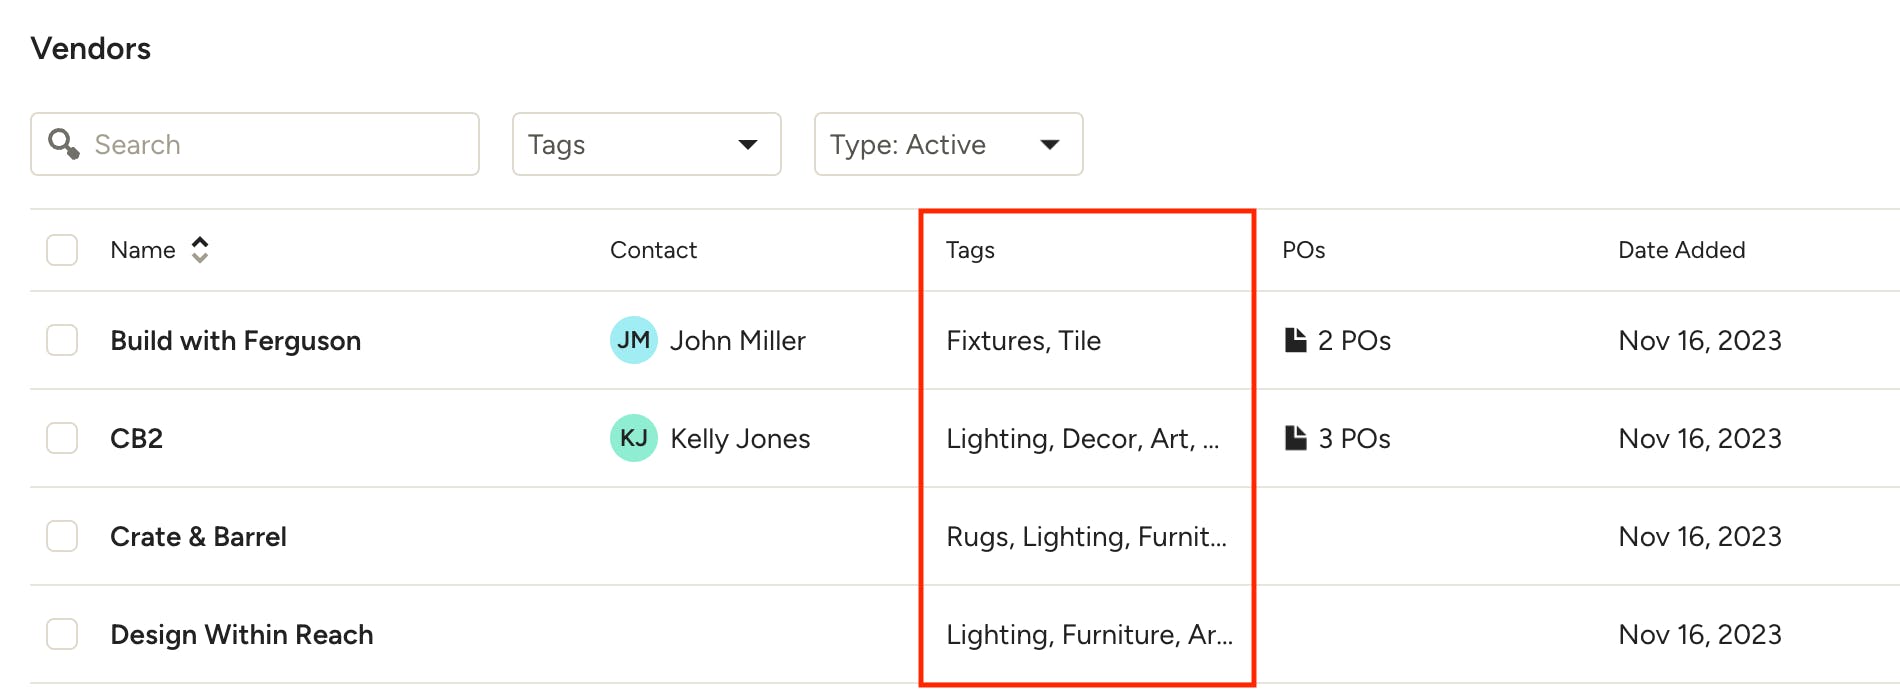The height and width of the screenshot is (700, 1900).
Task: Check the CB2 row checkbox
Action: (62, 438)
